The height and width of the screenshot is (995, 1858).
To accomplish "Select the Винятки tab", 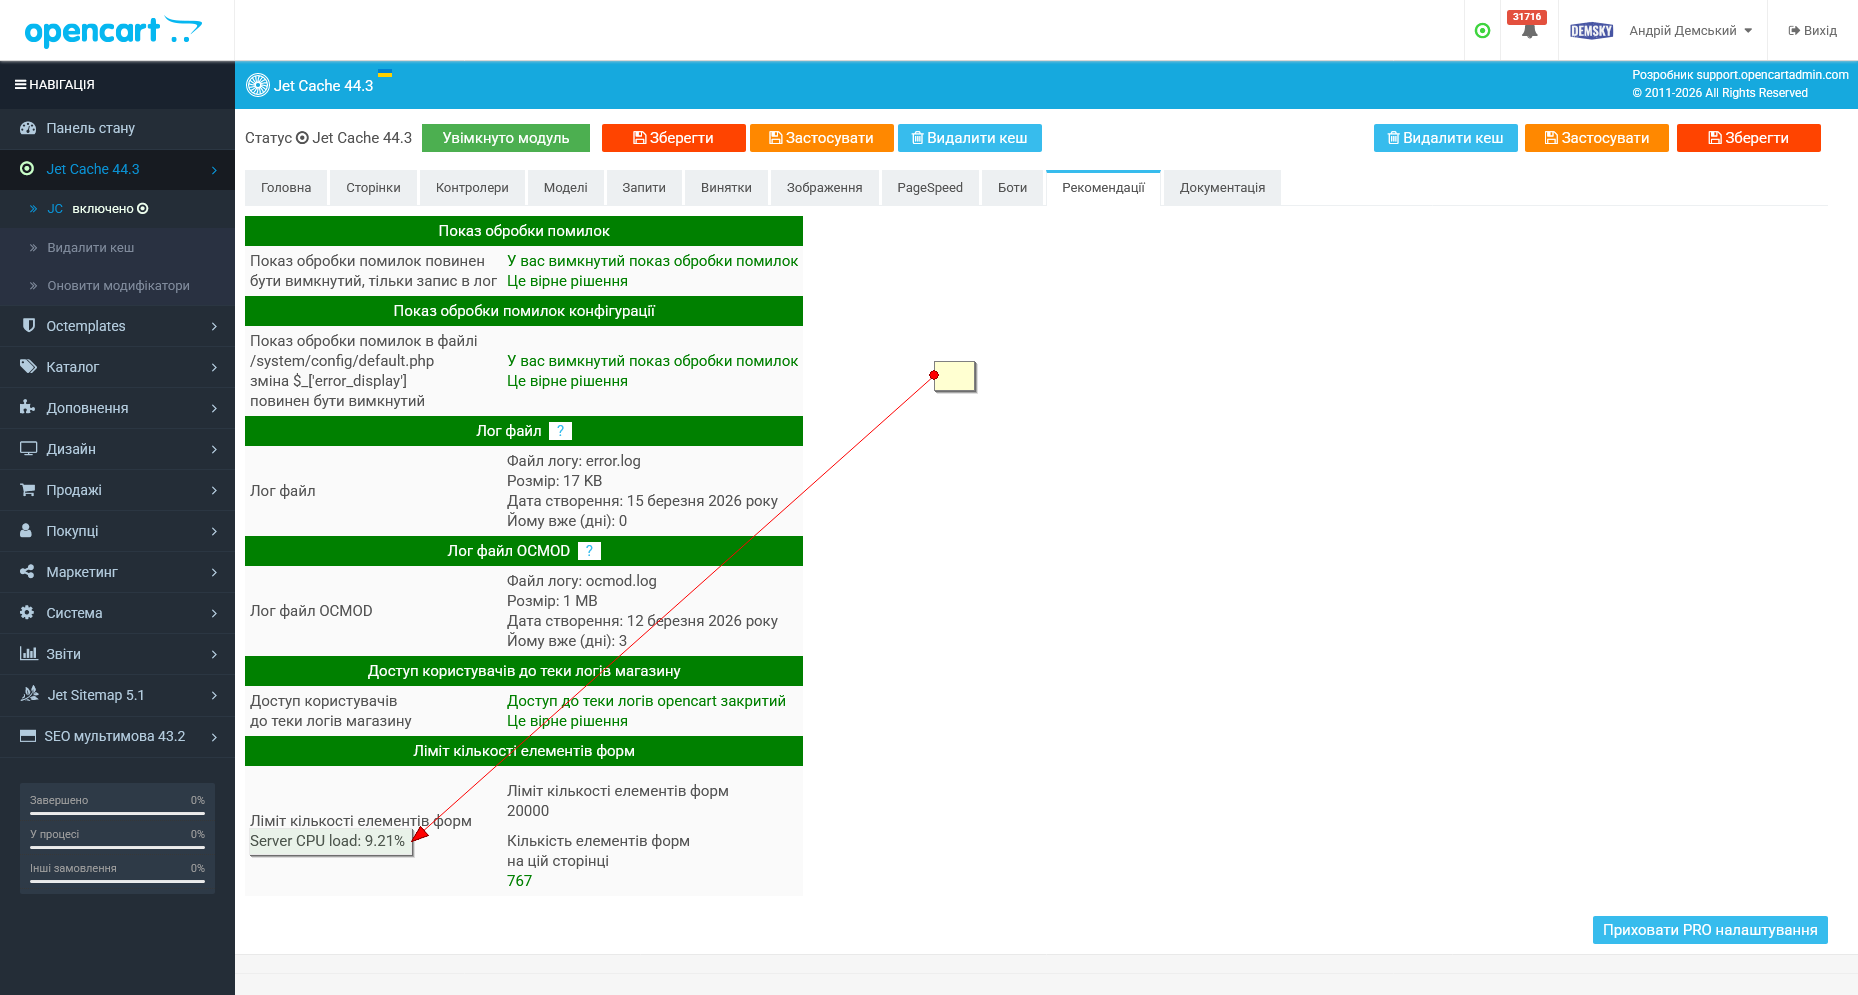I will coord(726,188).
